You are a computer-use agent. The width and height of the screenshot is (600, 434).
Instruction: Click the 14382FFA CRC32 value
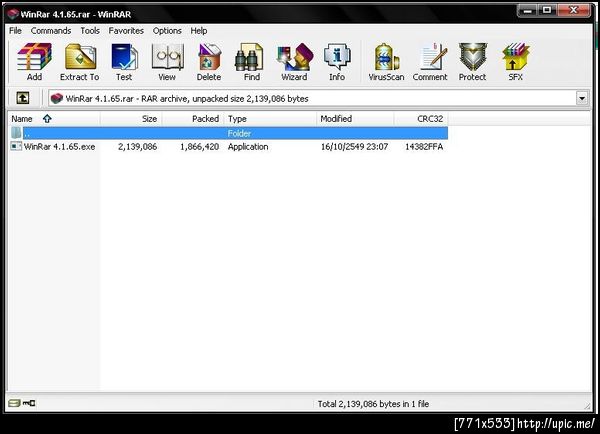click(x=424, y=147)
